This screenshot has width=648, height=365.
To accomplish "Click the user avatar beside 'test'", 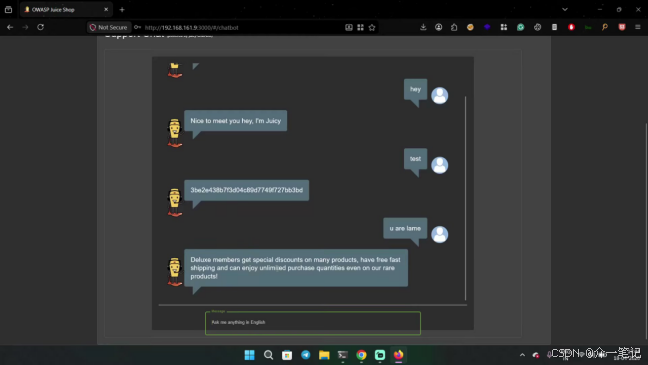I will [x=440, y=165].
